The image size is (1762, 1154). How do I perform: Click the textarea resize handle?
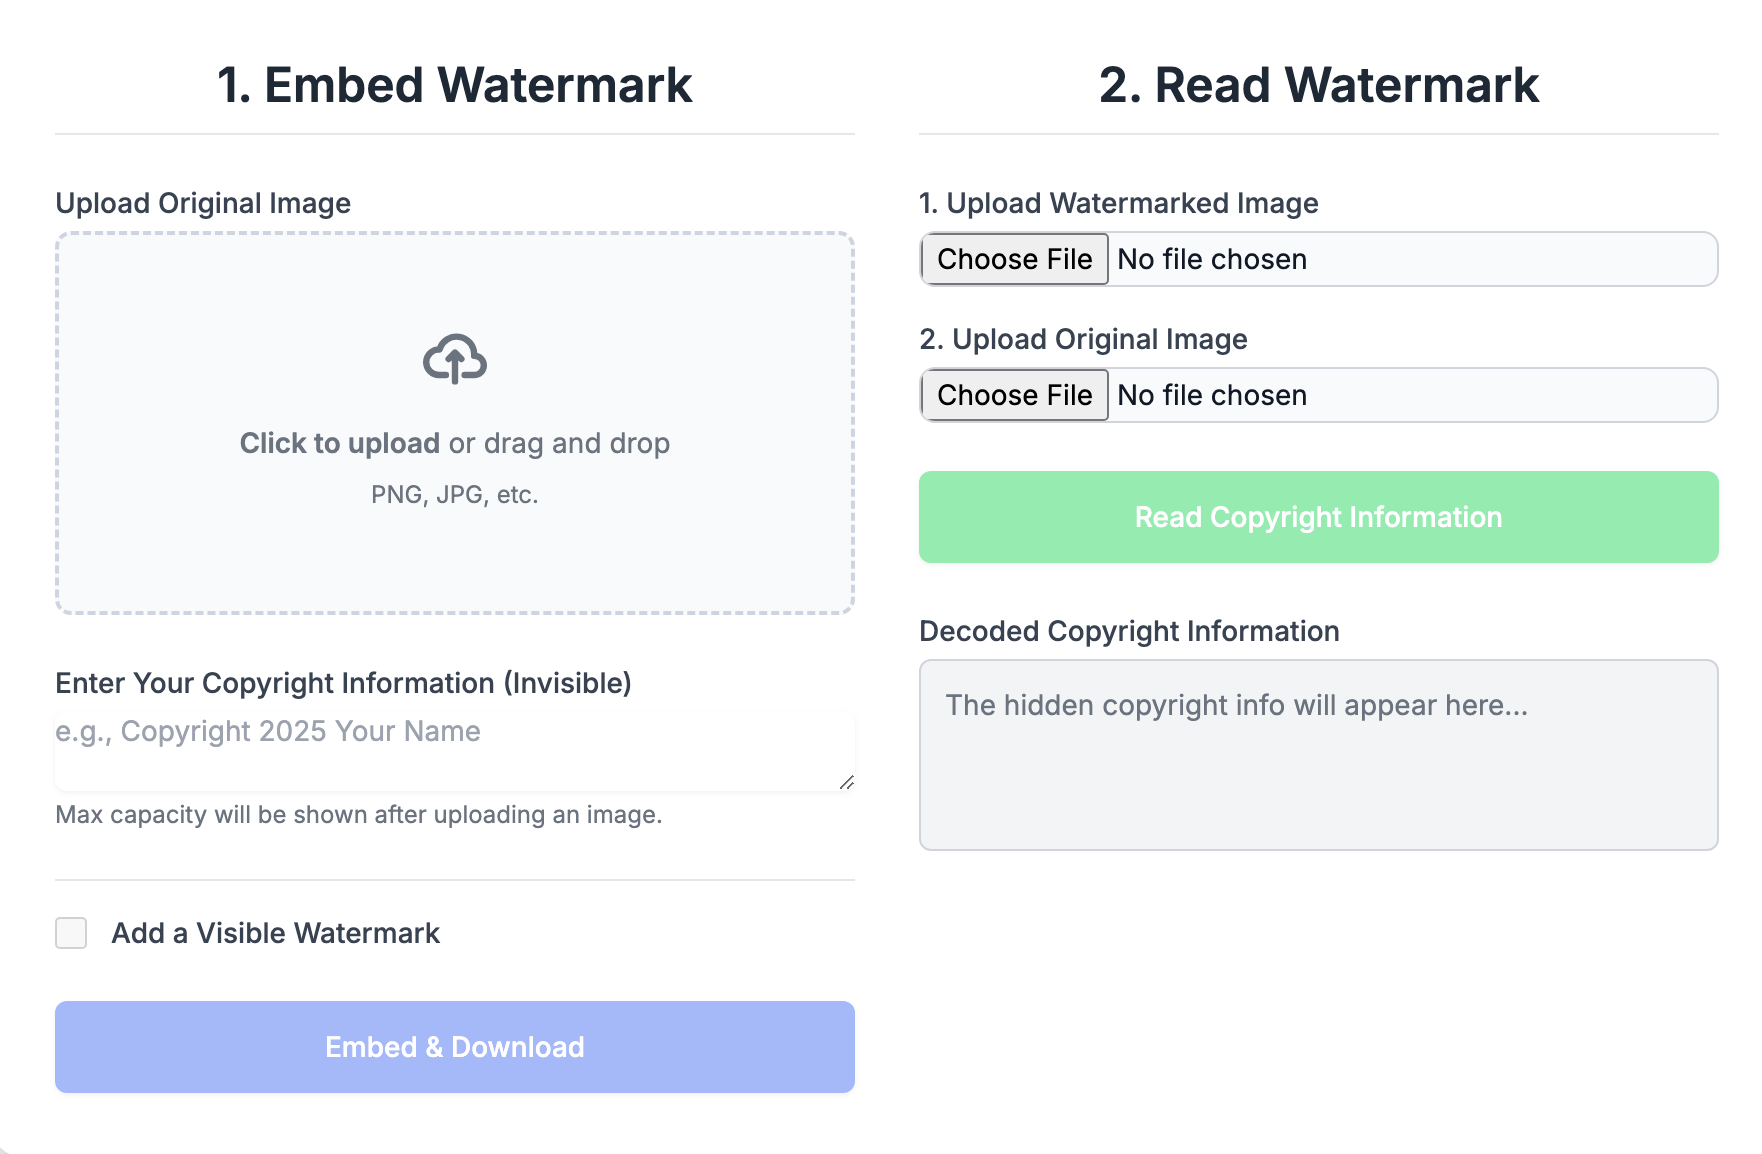coord(847,783)
